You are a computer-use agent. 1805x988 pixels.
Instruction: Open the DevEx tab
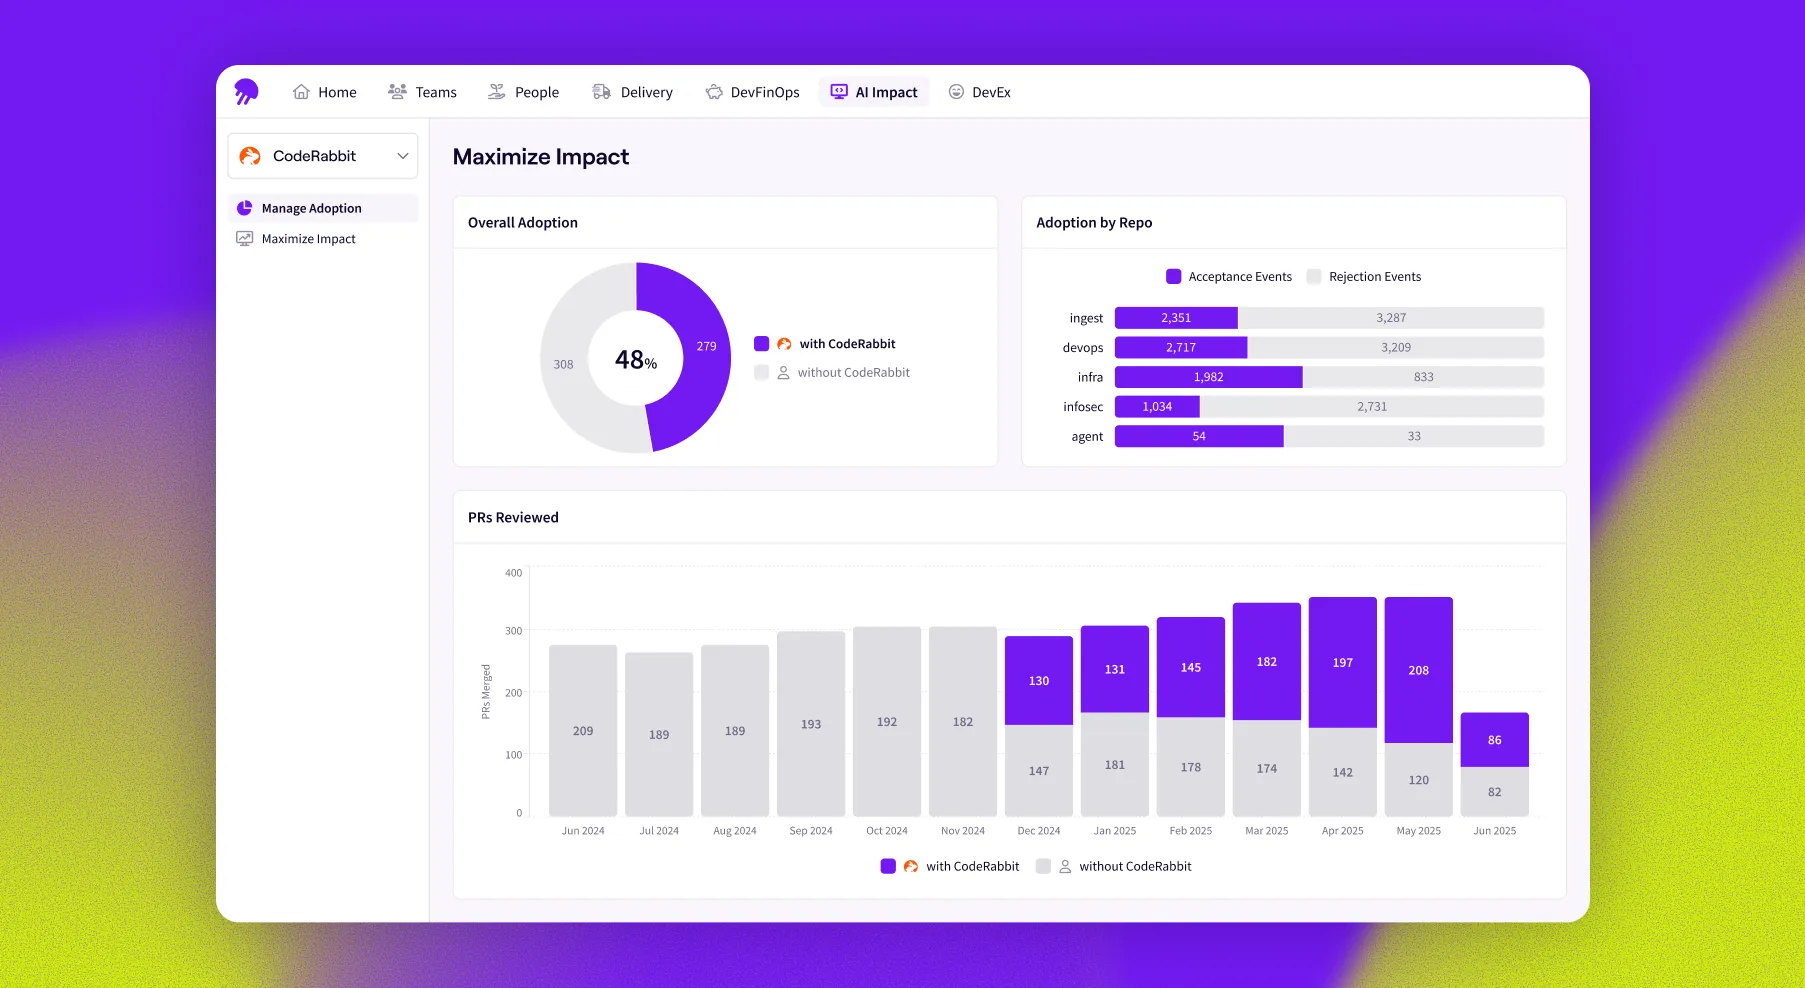coord(980,92)
